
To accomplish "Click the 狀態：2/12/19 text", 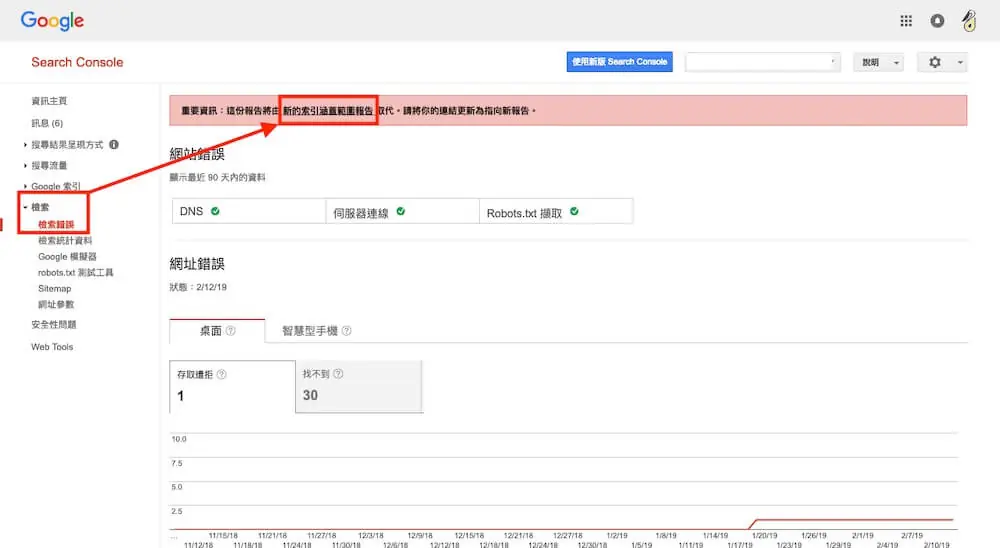I will point(198,287).
